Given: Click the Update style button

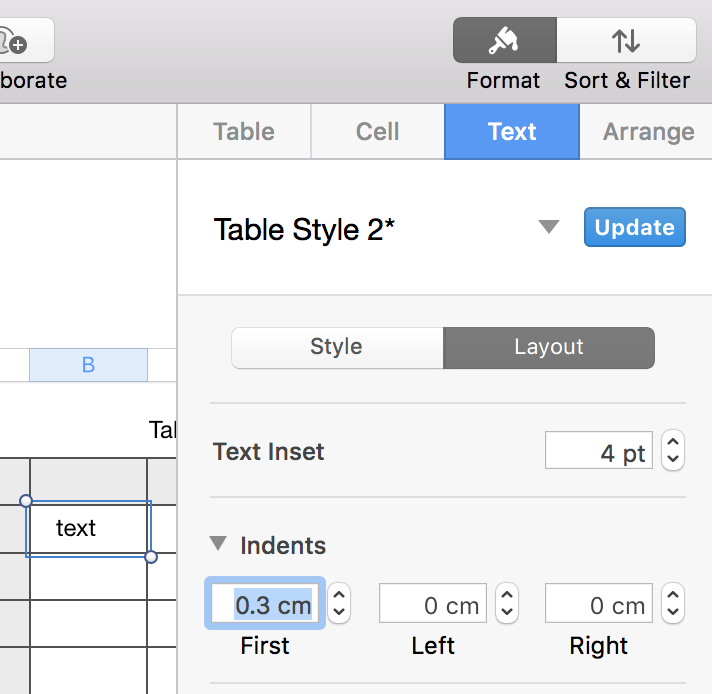Looking at the screenshot, I should [x=635, y=227].
